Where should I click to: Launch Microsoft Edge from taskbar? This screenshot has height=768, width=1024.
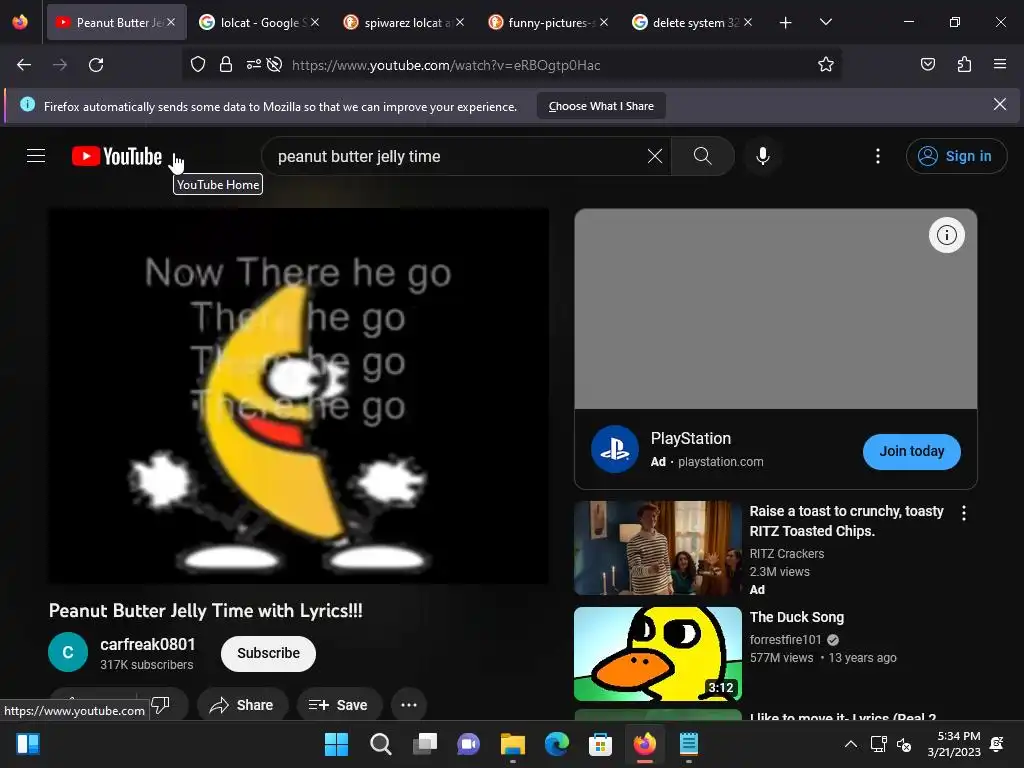(556, 744)
